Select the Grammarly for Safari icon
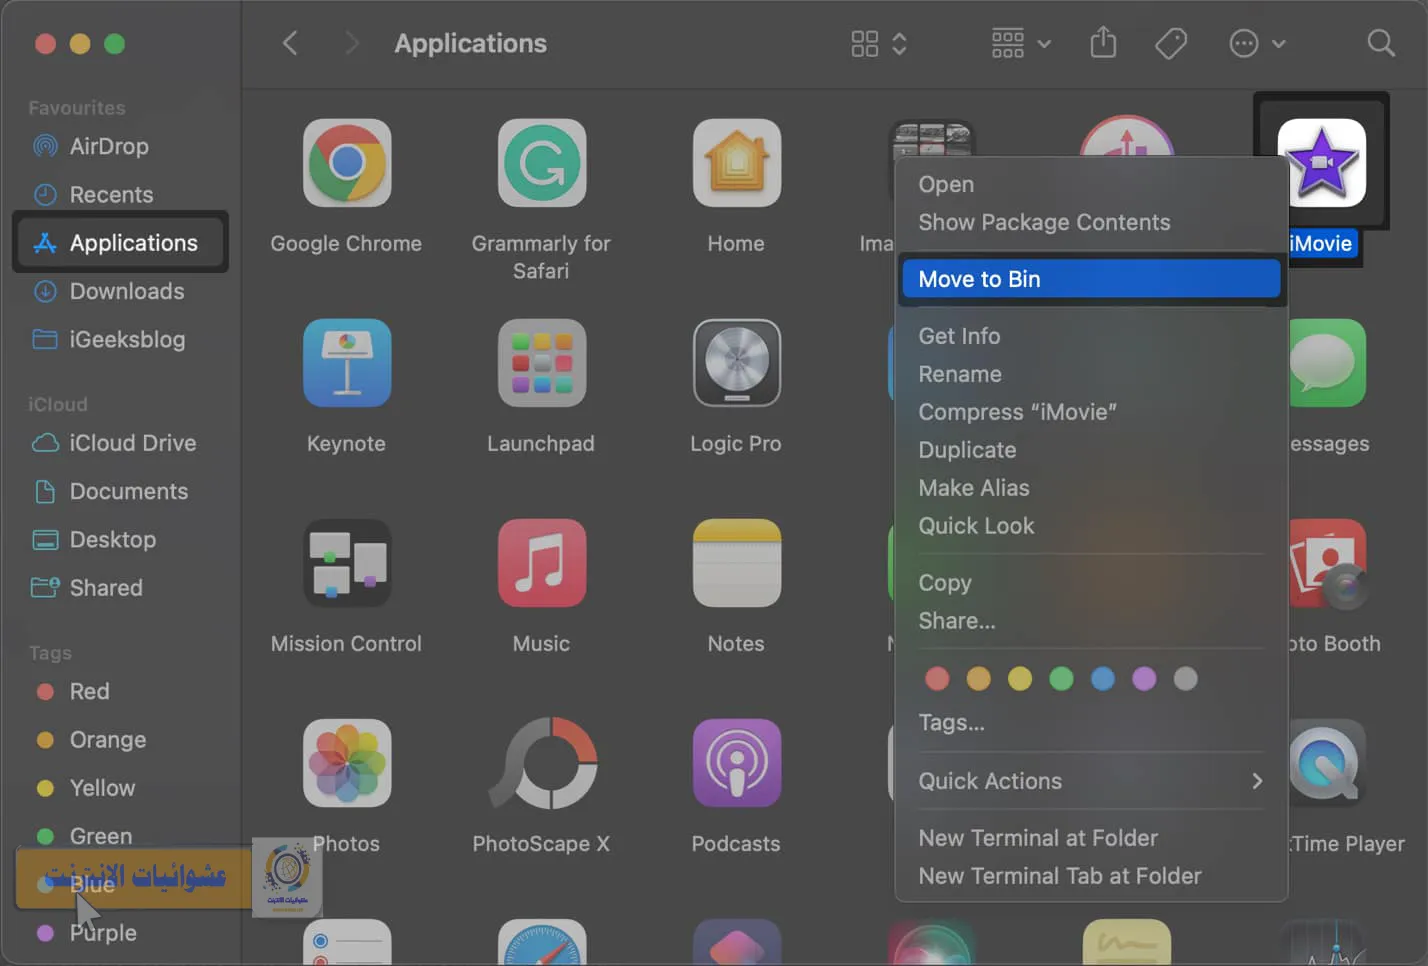The height and width of the screenshot is (966, 1428). pyautogui.click(x=541, y=162)
